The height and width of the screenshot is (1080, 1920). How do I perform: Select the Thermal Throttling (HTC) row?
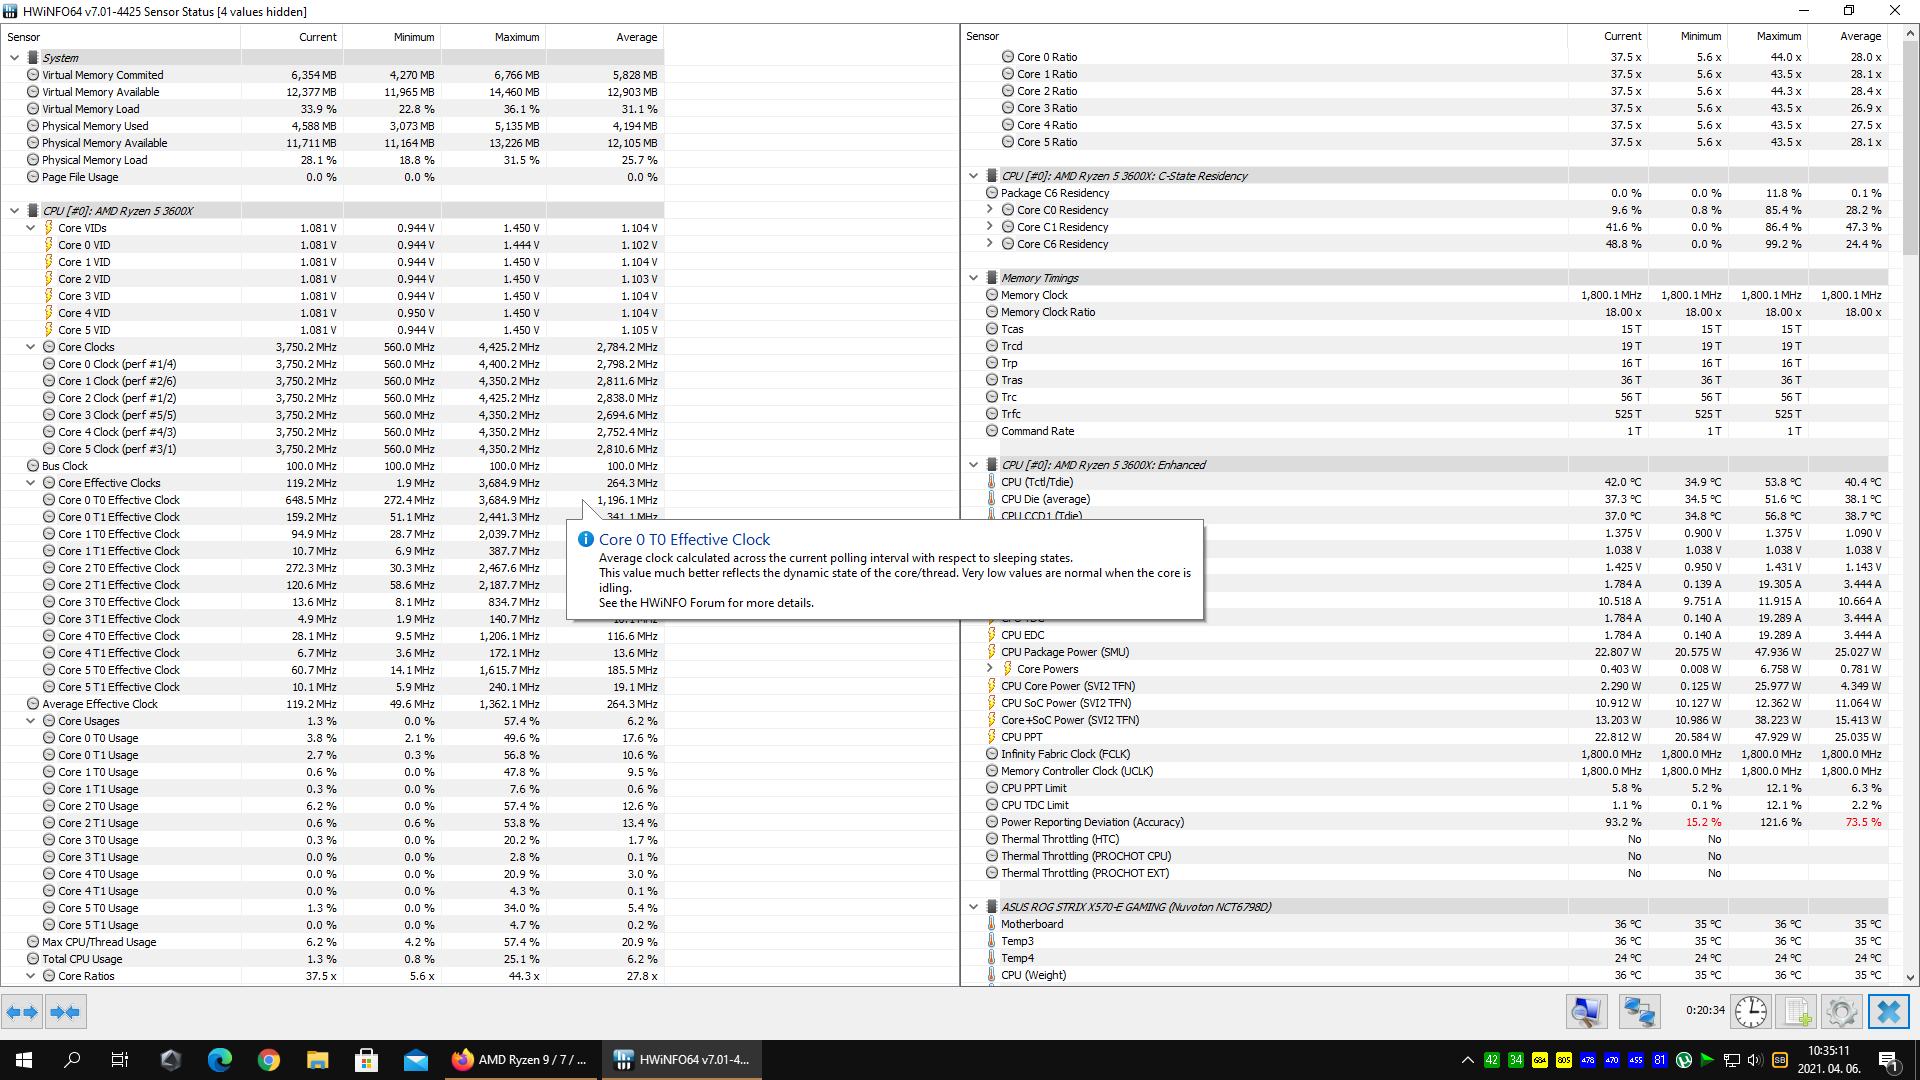pos(1426,839)
